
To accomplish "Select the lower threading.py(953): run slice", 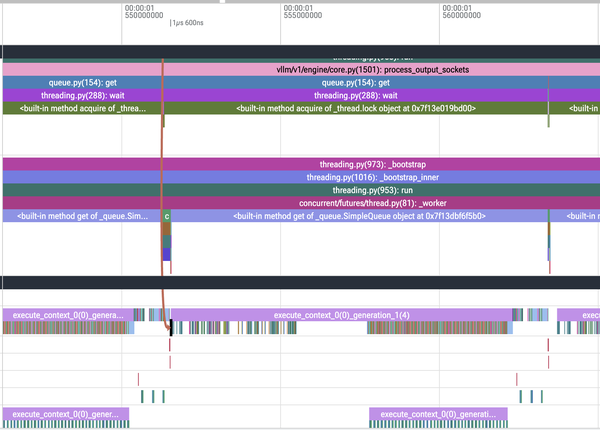I will pos(302,190).
